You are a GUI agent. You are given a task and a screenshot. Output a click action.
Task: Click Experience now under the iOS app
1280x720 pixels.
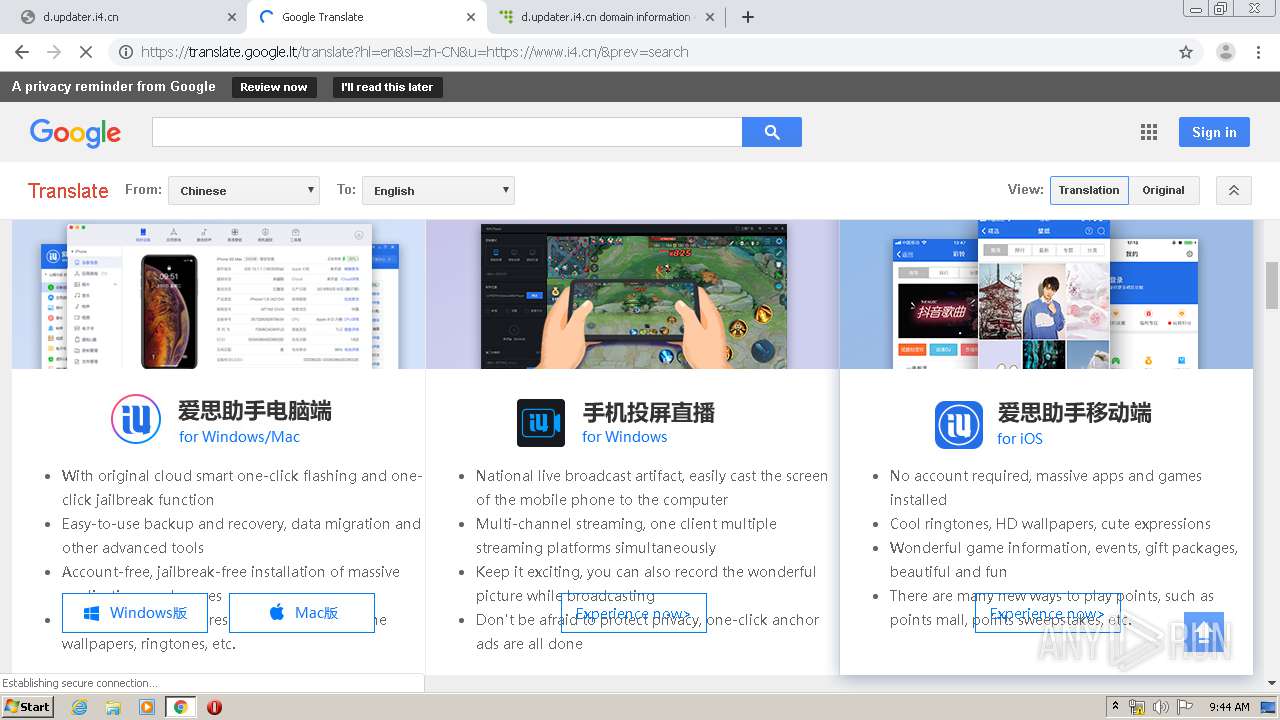pyautogui.click(x=1048, y=613)
